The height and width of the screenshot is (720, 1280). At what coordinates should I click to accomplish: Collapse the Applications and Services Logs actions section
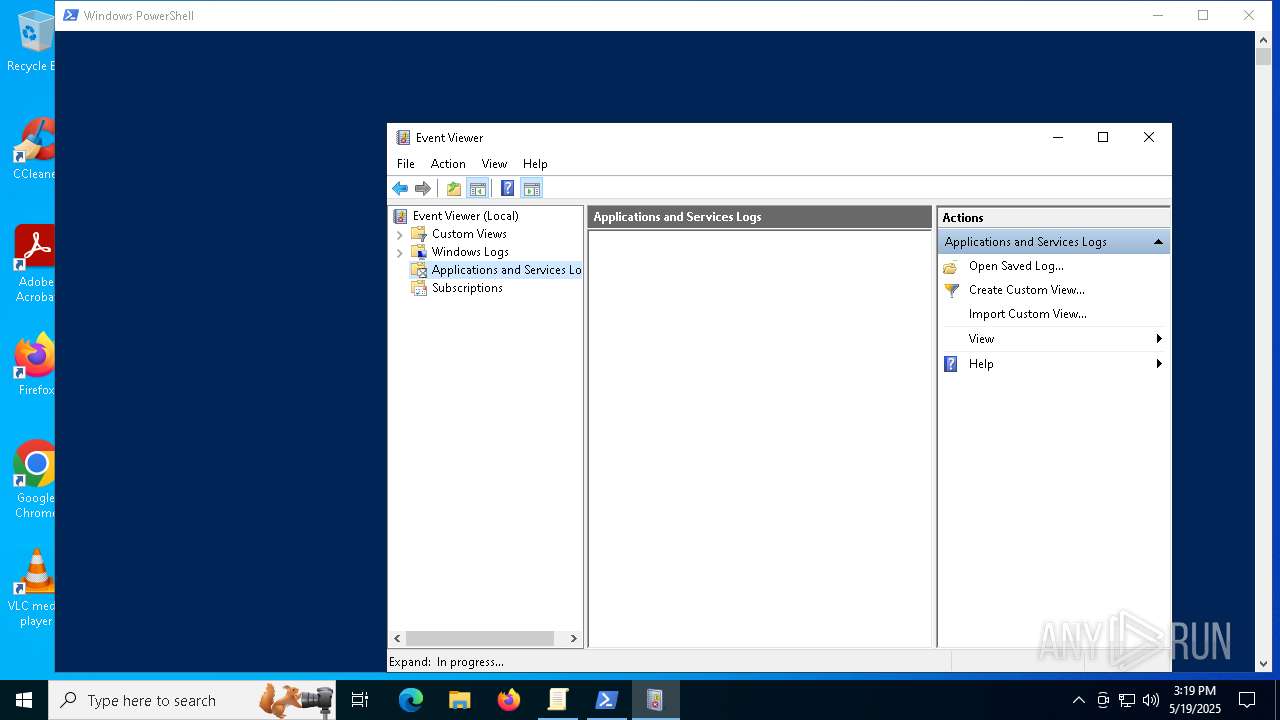1158,241
